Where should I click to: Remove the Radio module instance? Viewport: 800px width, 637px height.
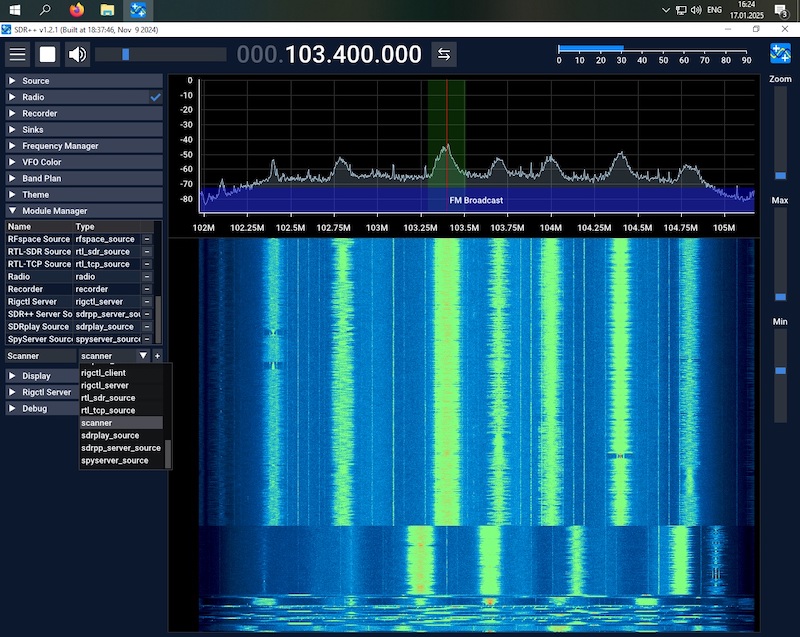[147, 276]
